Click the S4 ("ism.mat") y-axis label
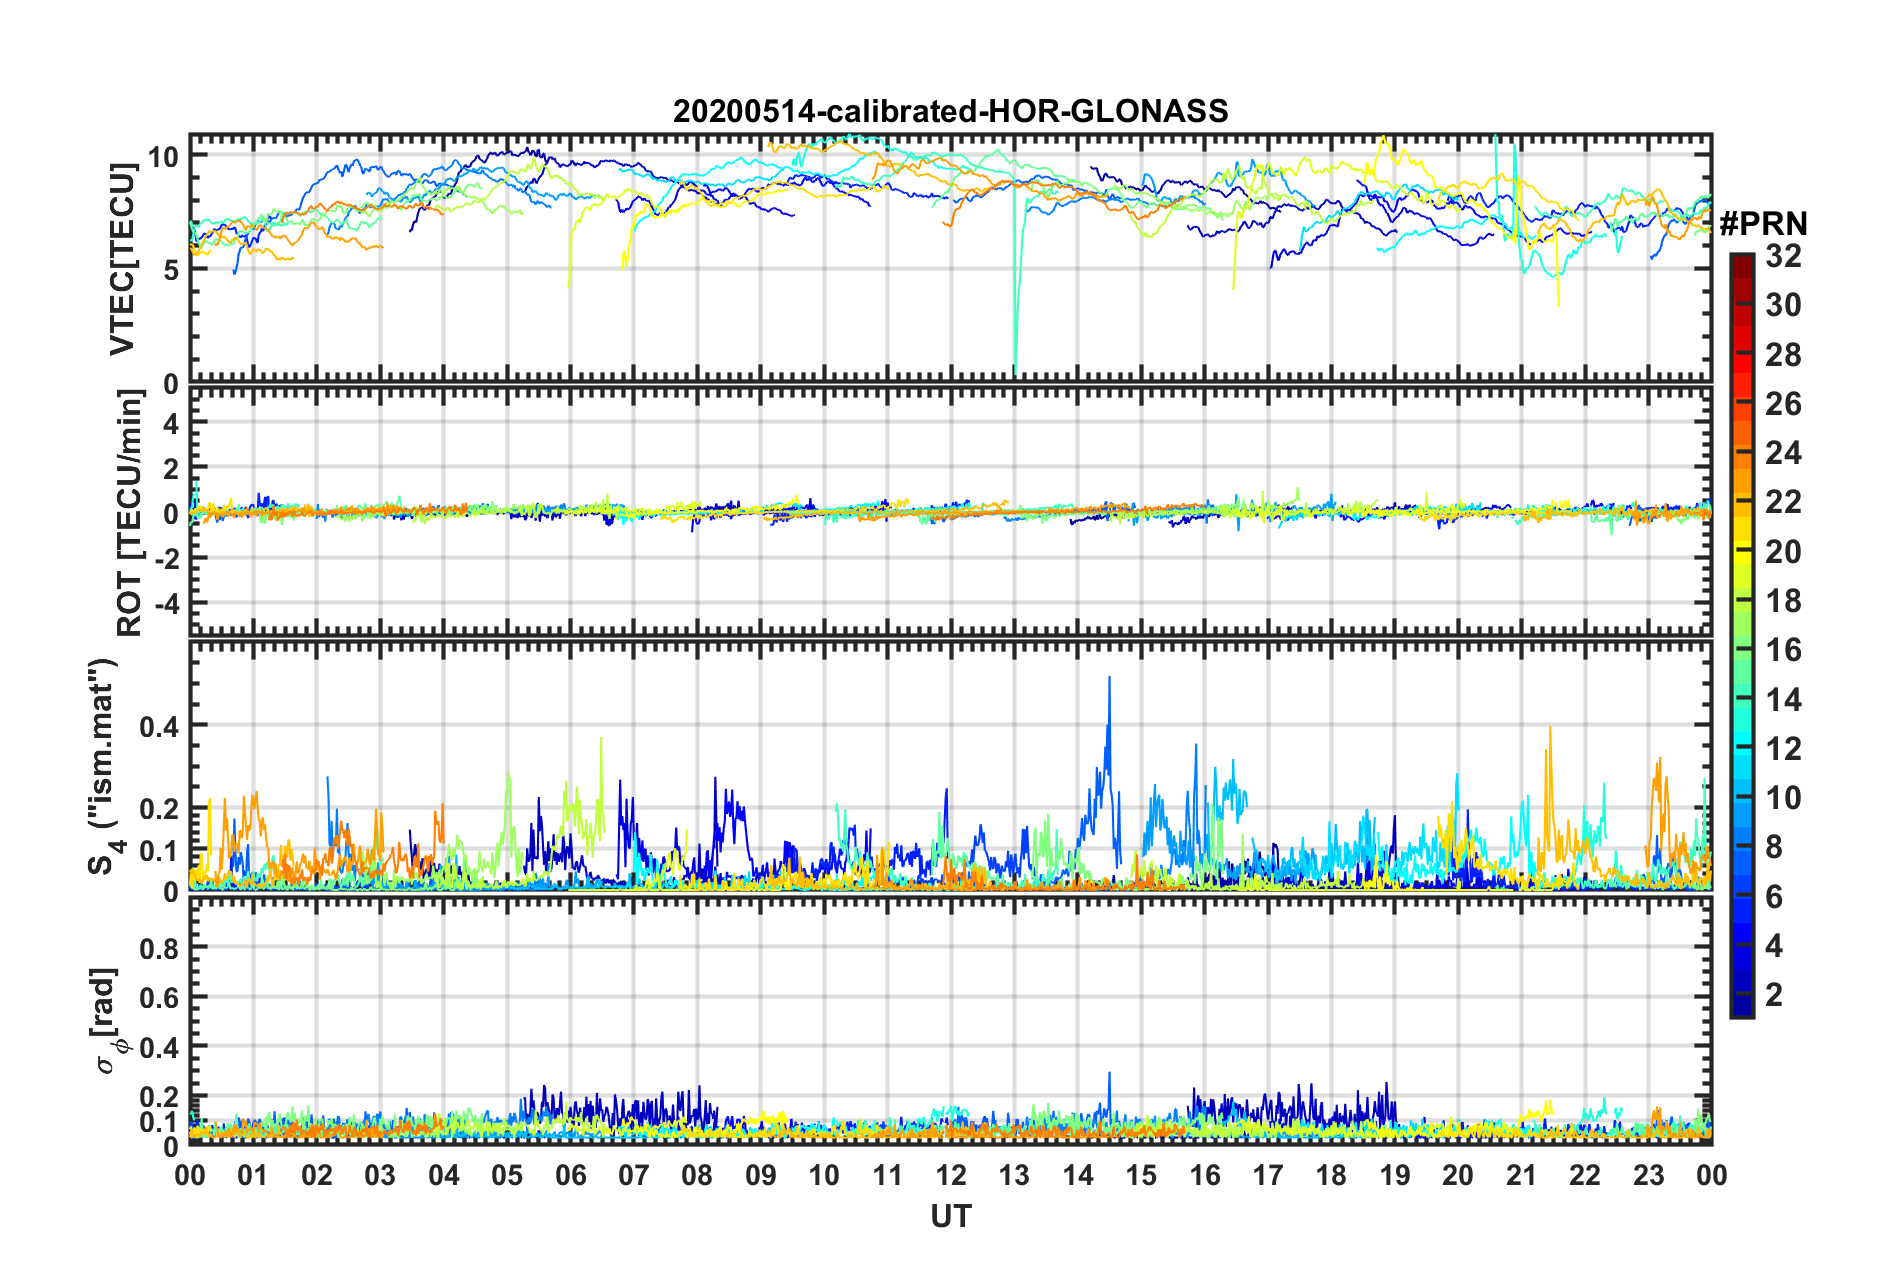 (104, 766)
